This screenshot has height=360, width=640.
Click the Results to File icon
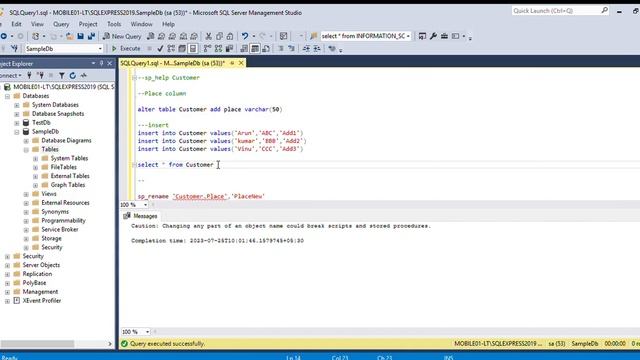266,49
